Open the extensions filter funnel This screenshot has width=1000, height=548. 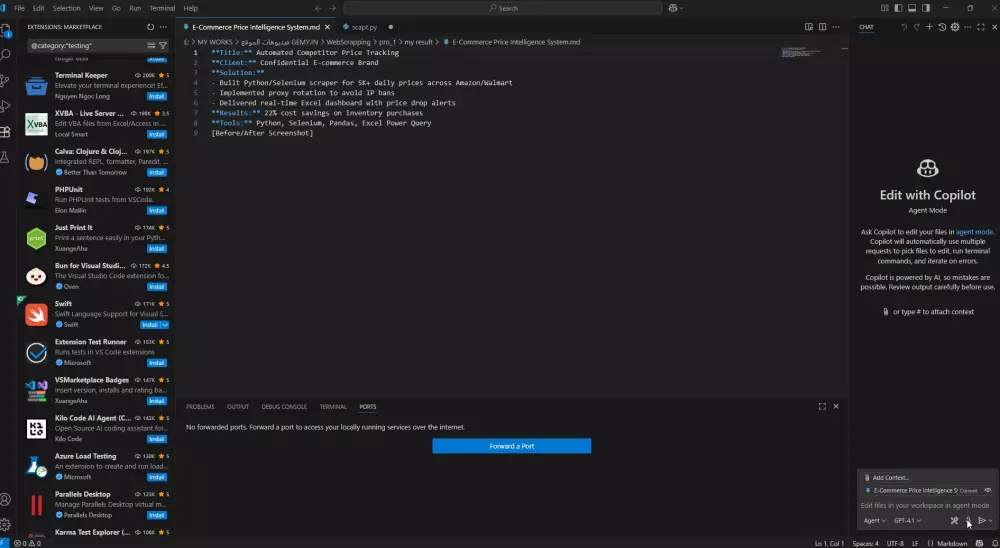pos(163,45)
